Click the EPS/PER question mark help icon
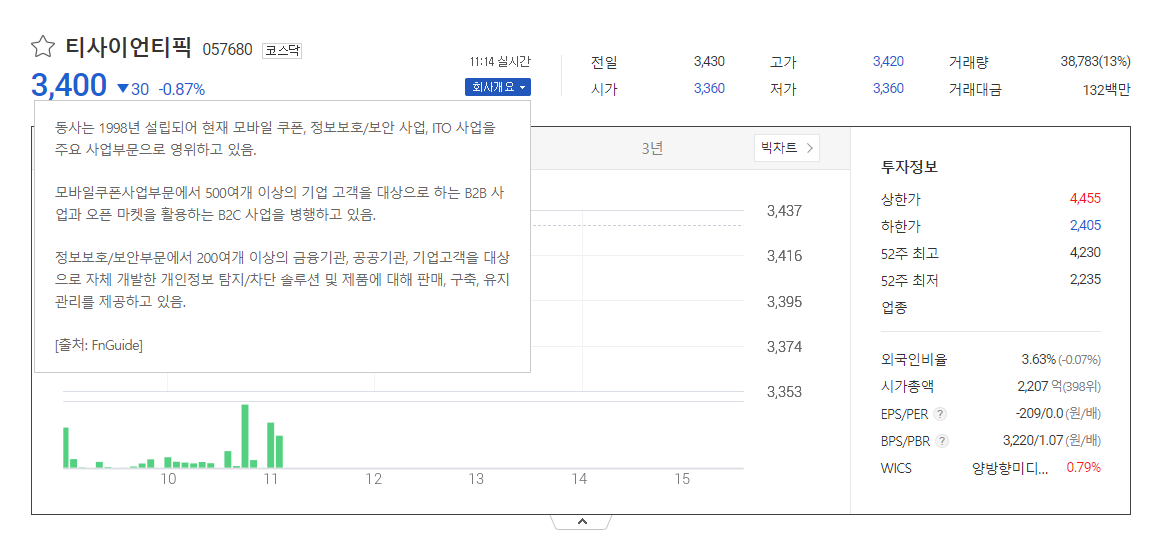 pos(941,414)
